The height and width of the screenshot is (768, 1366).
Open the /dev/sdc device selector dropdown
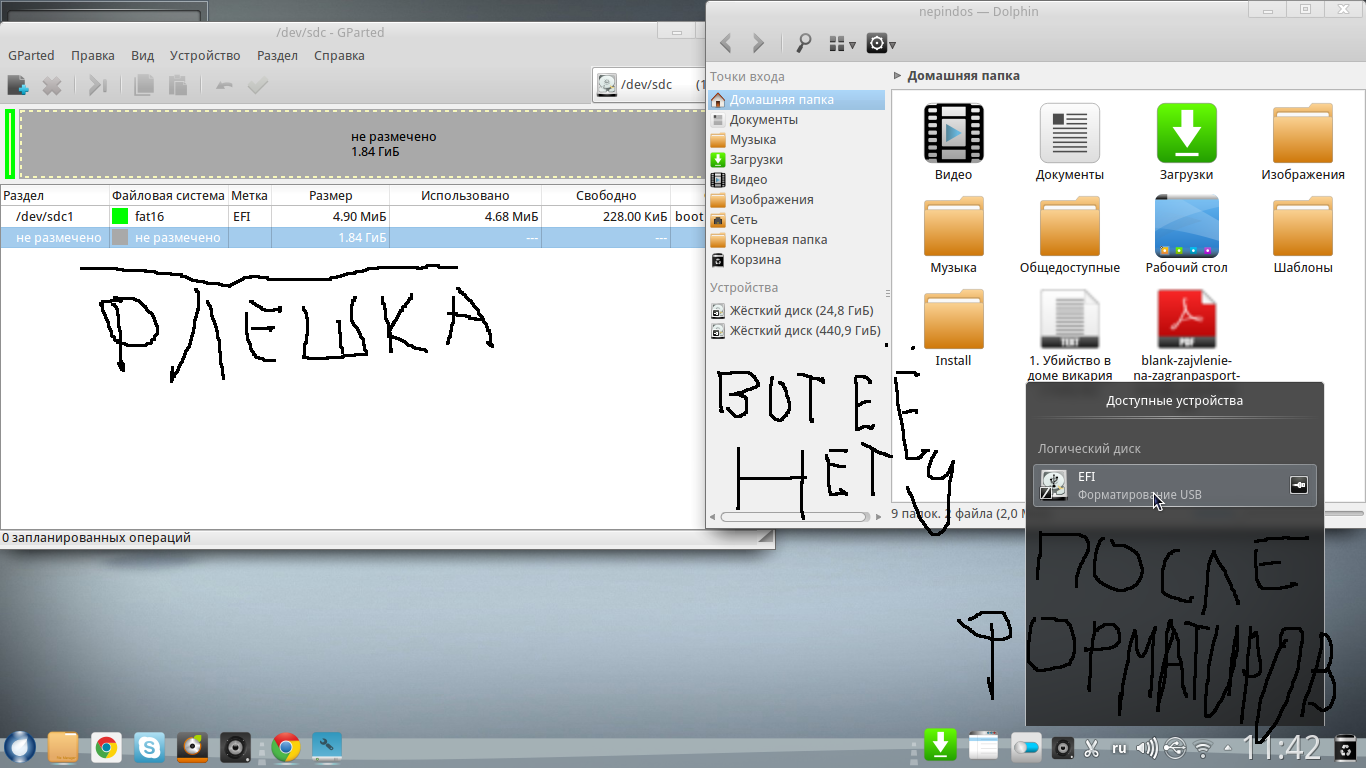click(x=648, y=85)
